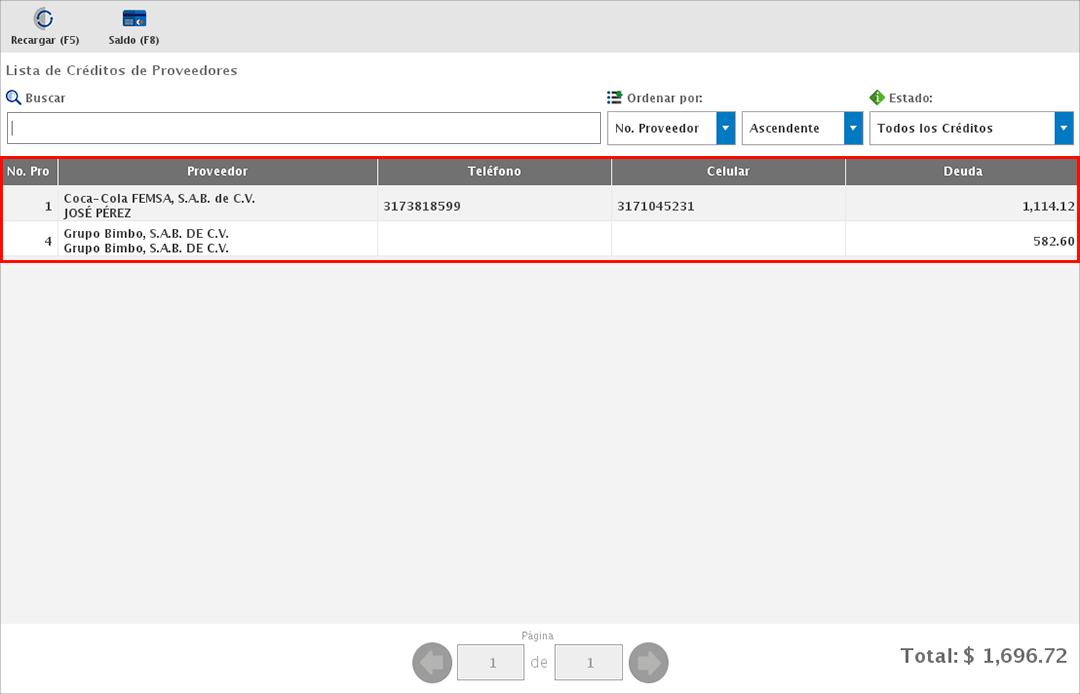Click the Teléfono column header

(x=494, y=172)
